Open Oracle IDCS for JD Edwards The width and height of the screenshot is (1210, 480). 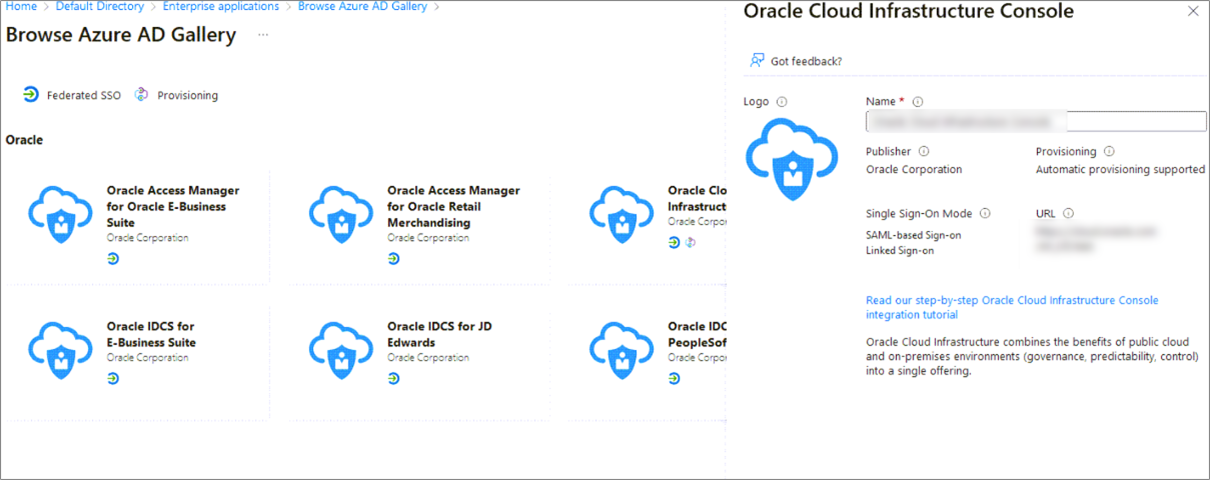(x=440, y=334)
